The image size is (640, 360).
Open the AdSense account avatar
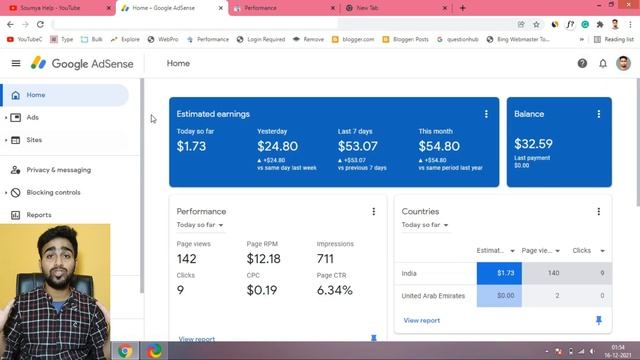click(623, 63)
